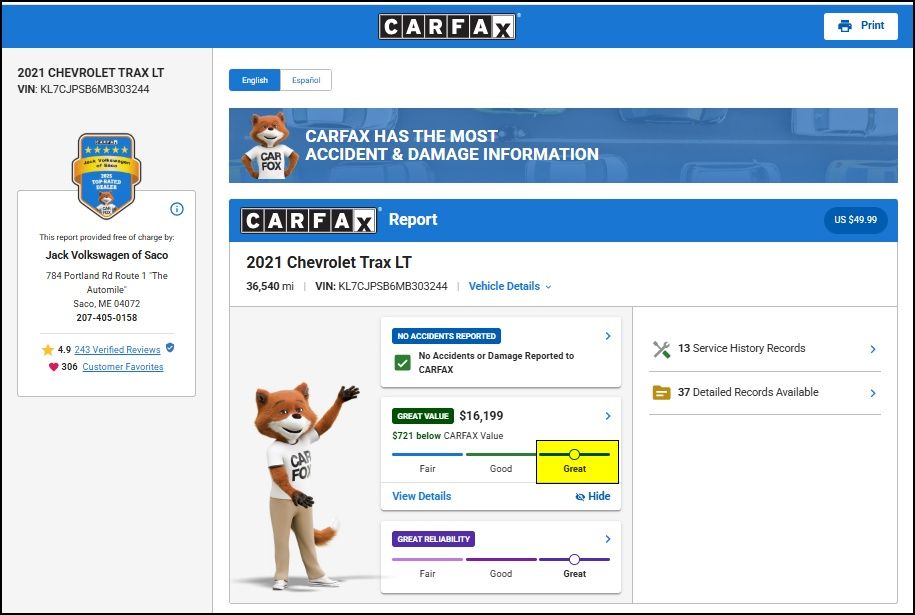The height and width of the screenshot is (615, 915).
Task: Click the CARFAX logo in top header
Action: pos(447,26)
